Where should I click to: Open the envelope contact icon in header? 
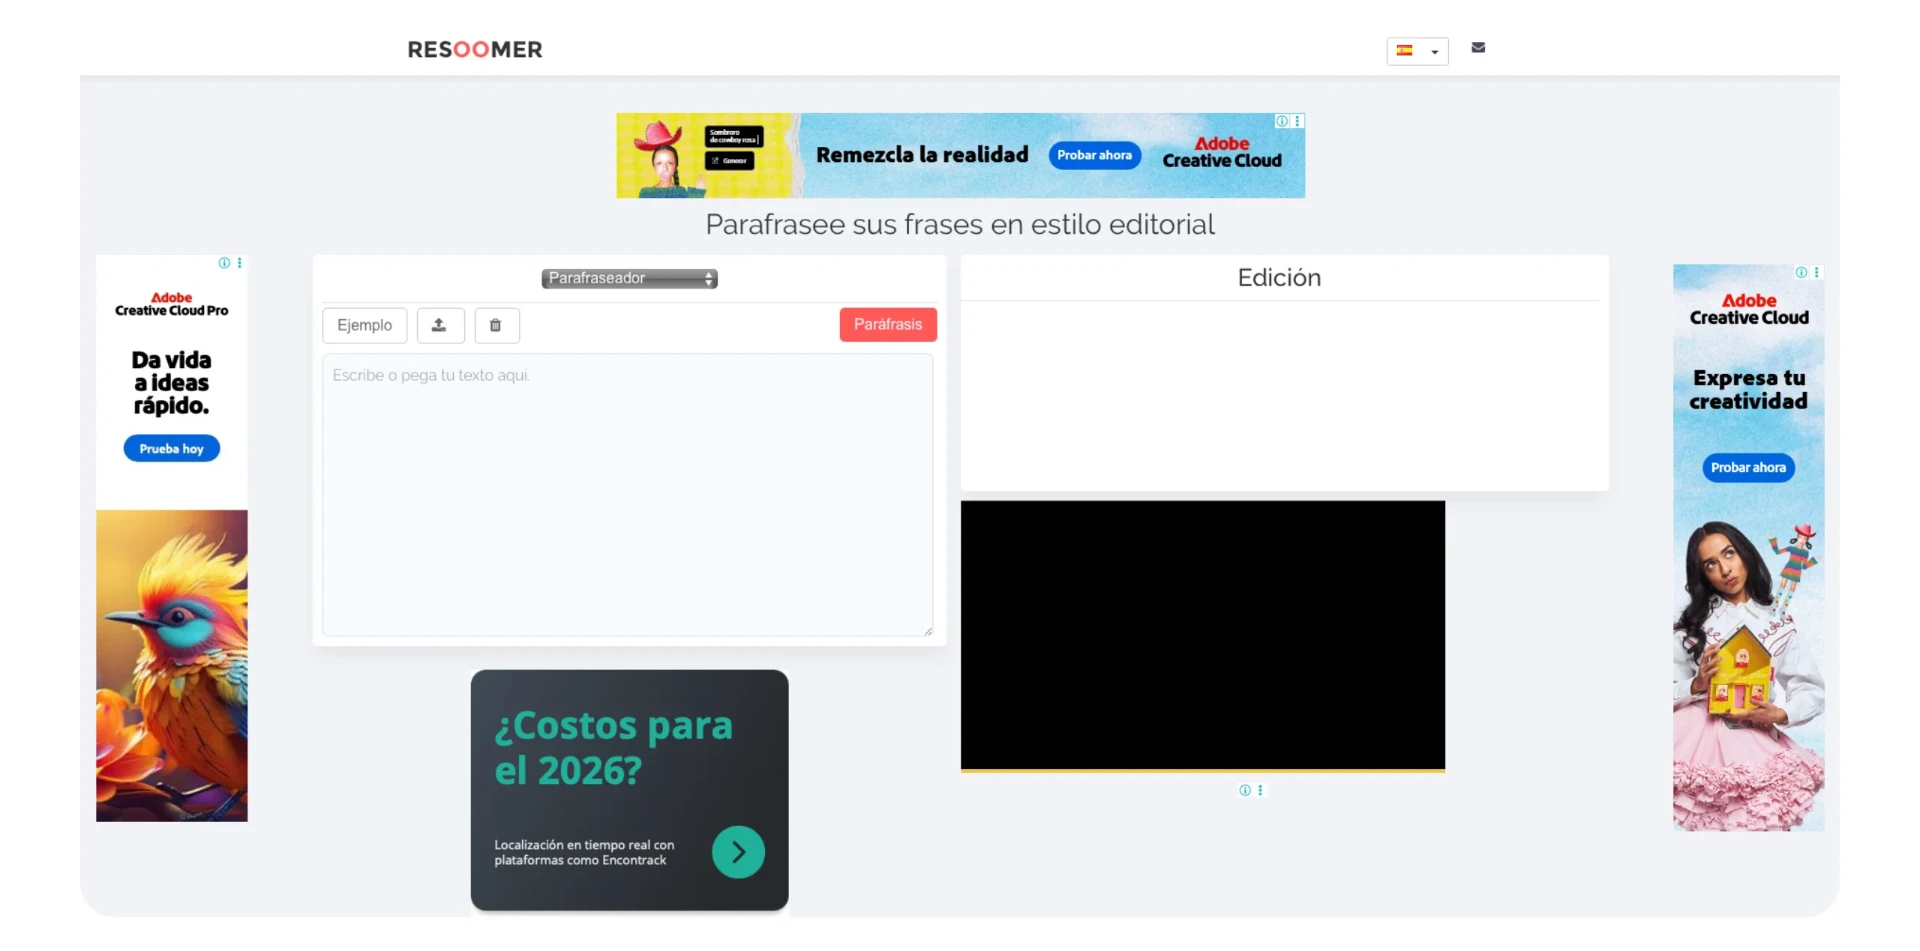pos(1478,48)
